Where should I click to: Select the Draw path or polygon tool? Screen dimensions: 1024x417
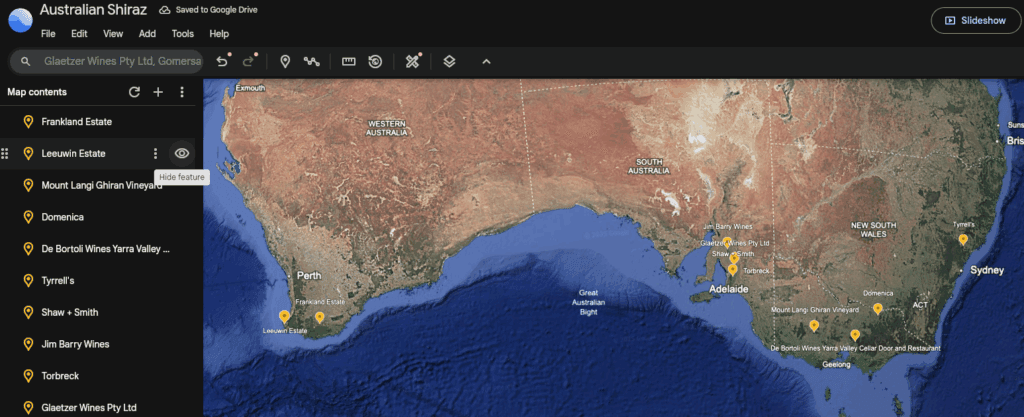pyautogui.click(x=312, y=61)
